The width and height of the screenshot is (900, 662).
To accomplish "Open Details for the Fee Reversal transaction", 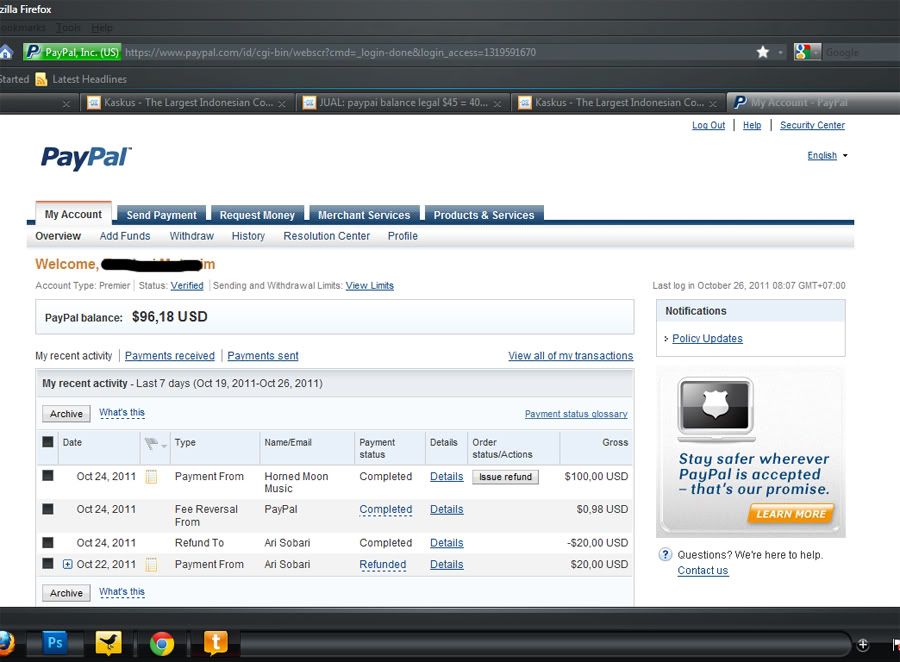I will pyautogui.click(x=447, y=509).
